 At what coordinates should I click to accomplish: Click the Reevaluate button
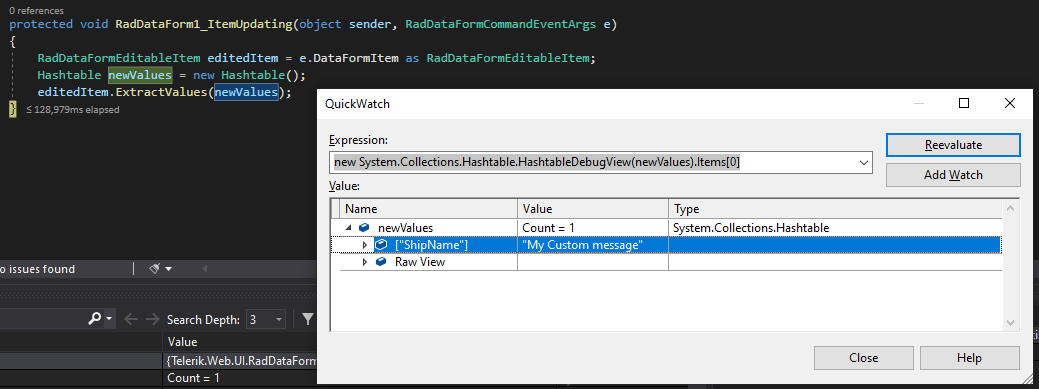953,145
